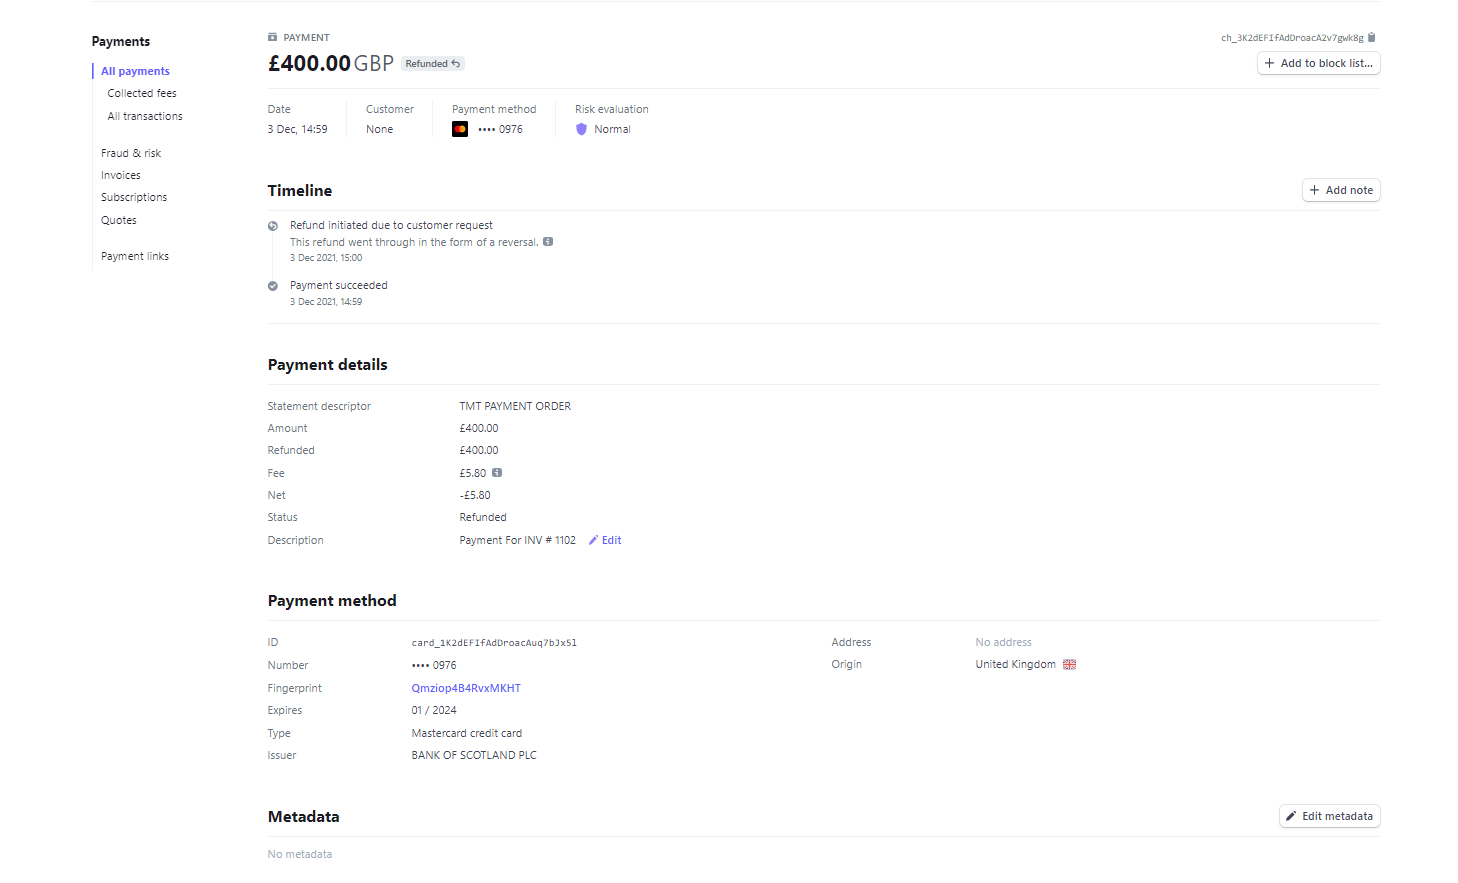Click the Normal risk shield icon

point(581,129)
